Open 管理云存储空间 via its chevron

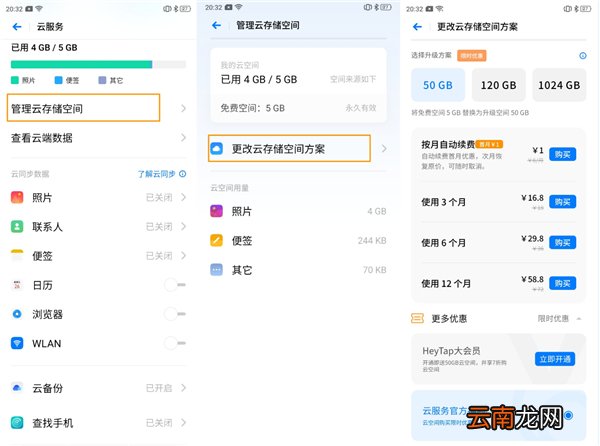tap(183, 109)
